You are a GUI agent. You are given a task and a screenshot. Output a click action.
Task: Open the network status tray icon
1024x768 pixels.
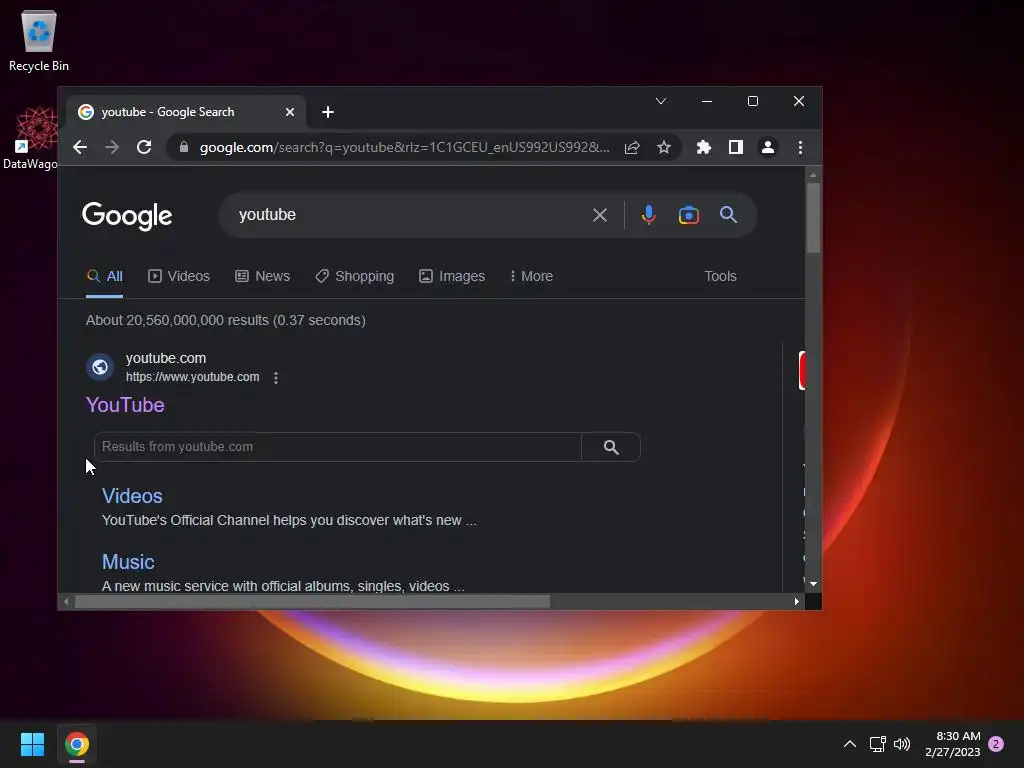878,744
